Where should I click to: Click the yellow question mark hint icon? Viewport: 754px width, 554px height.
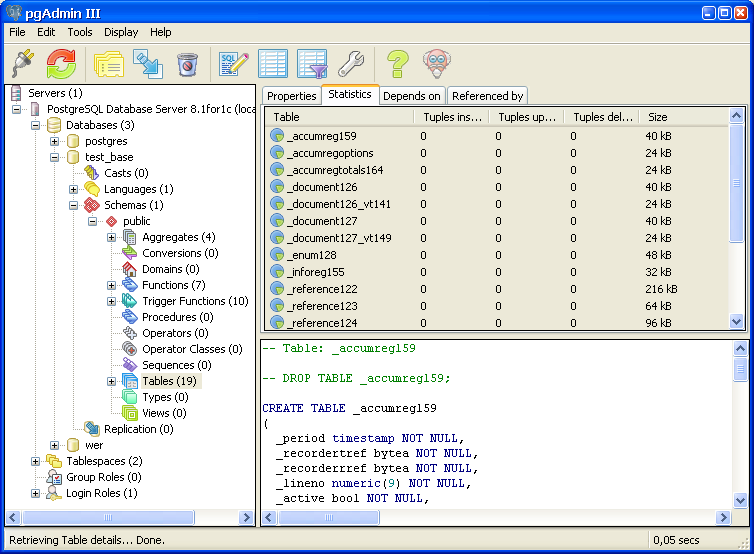click(x=397, y=64)
